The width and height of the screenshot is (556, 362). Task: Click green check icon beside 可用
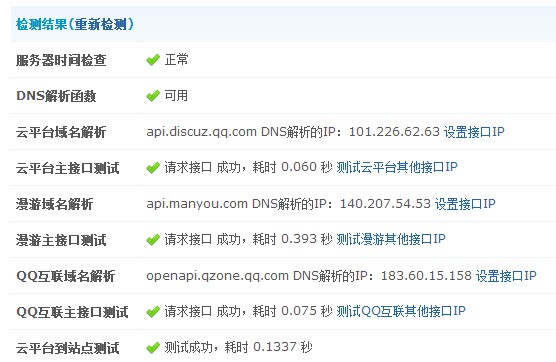(x=153, y=96)
